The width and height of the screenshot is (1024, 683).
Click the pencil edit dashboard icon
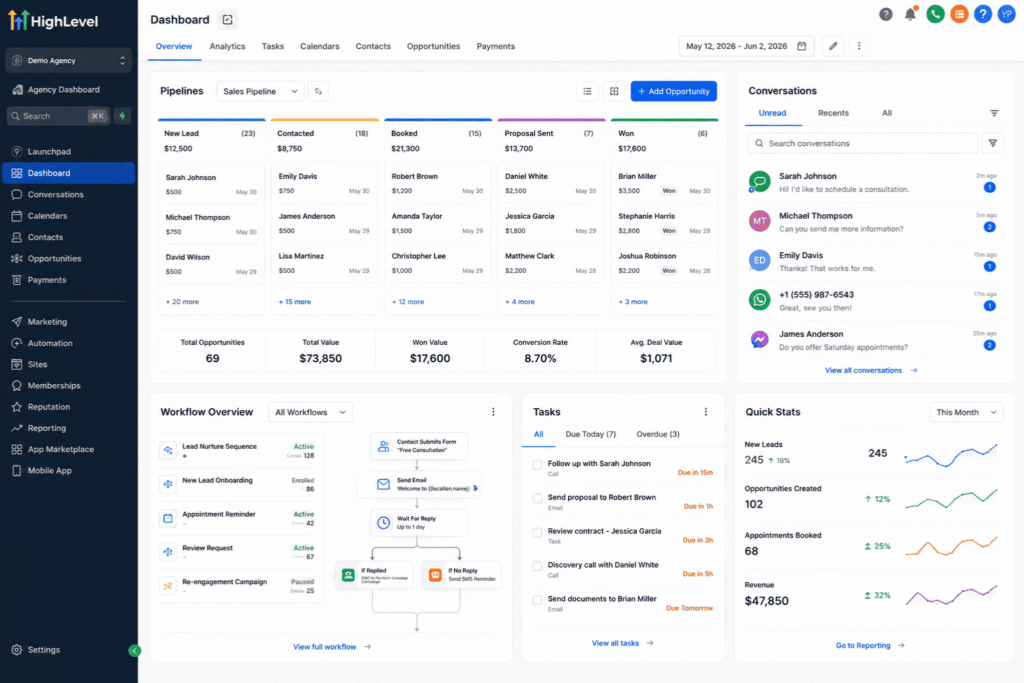click(833, 46)
